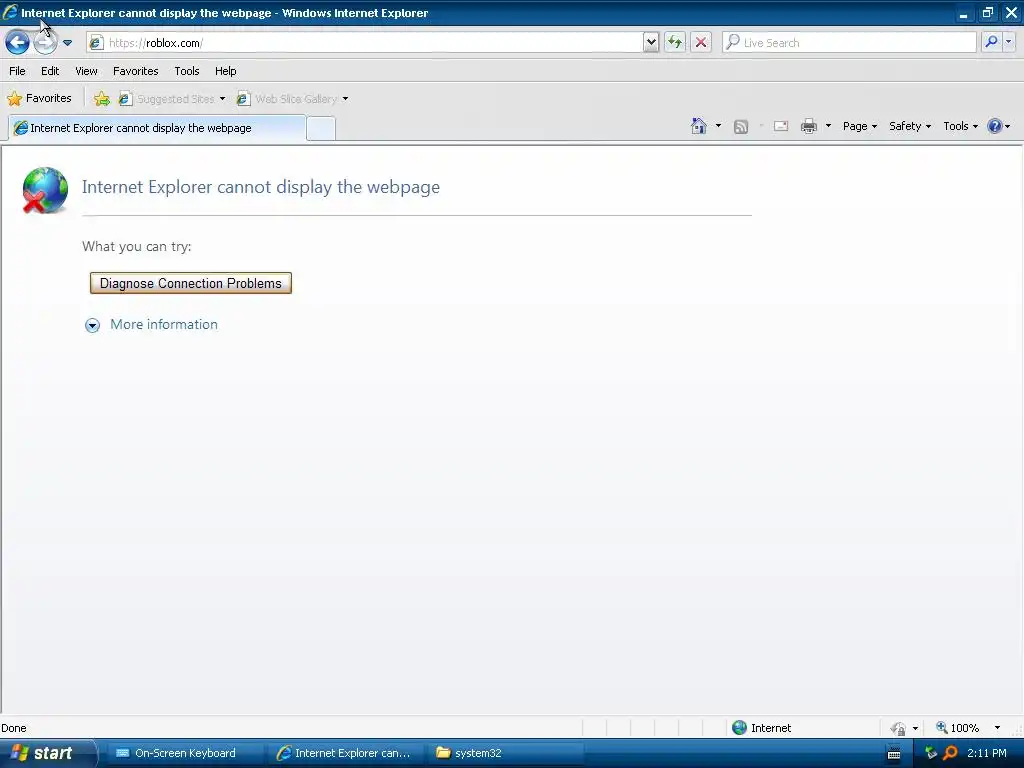Open the Help menu

tap(225, 71)
